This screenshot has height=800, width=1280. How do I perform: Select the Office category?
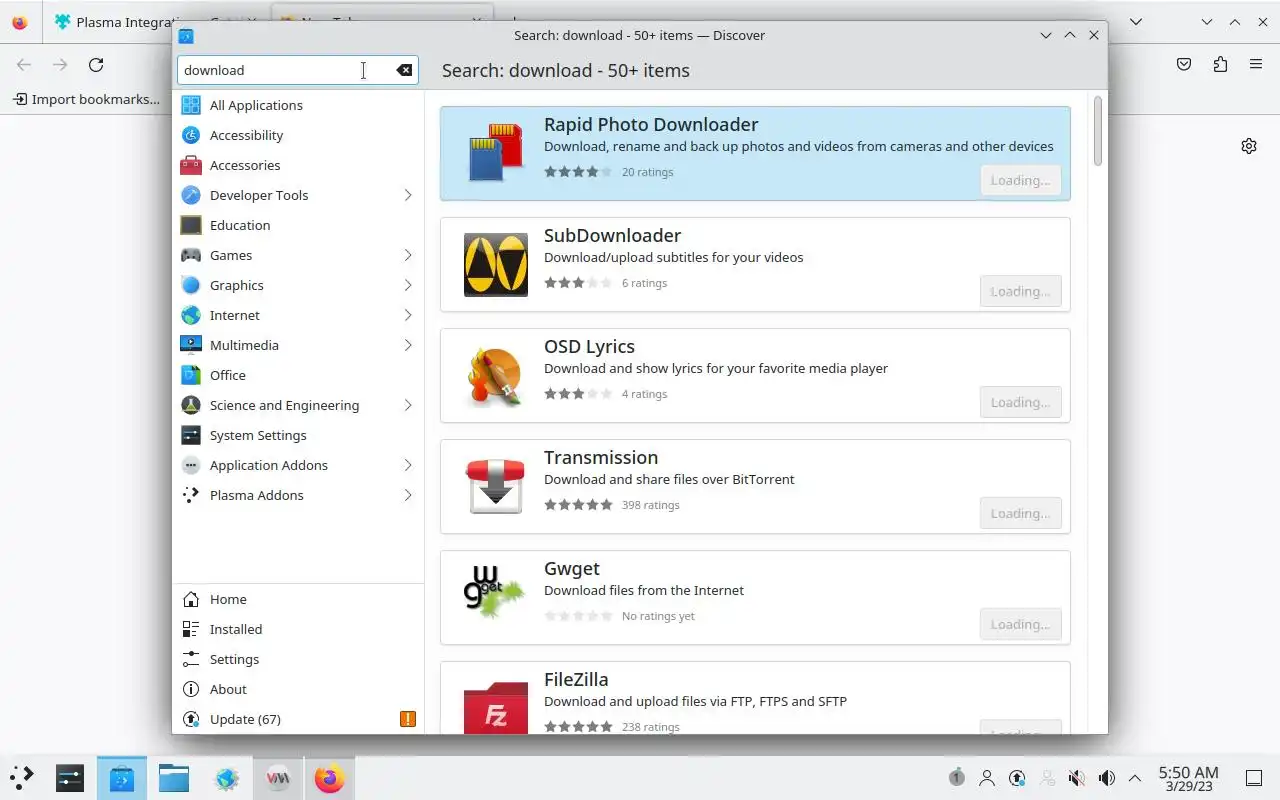[x=298, y=375]
